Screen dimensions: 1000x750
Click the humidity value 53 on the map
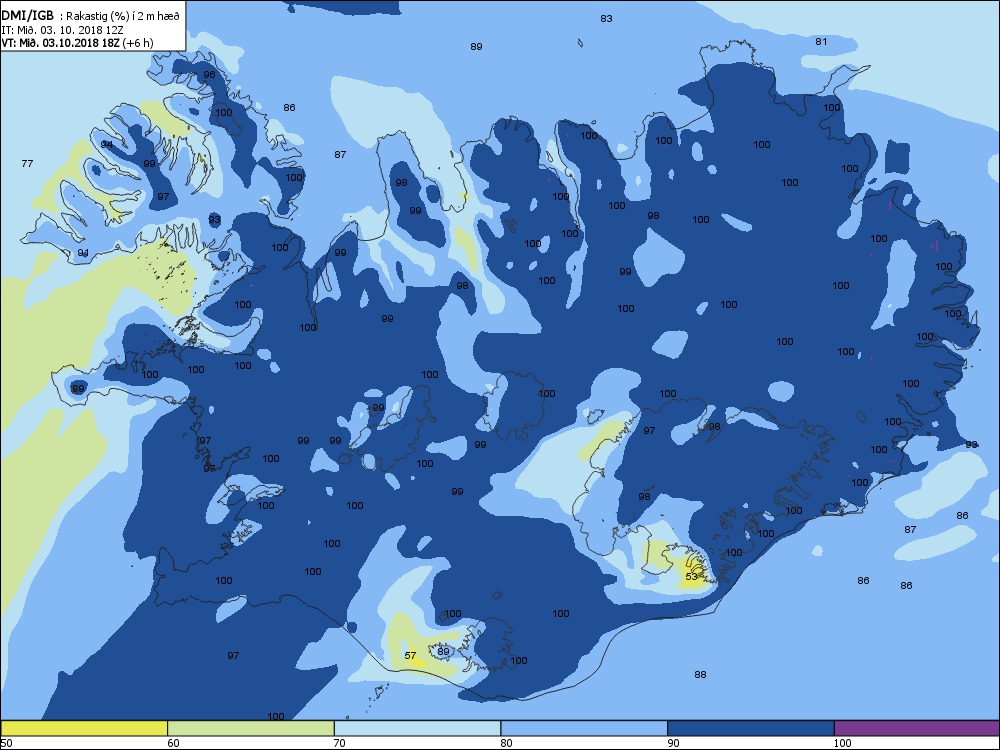tap(692, 577)
